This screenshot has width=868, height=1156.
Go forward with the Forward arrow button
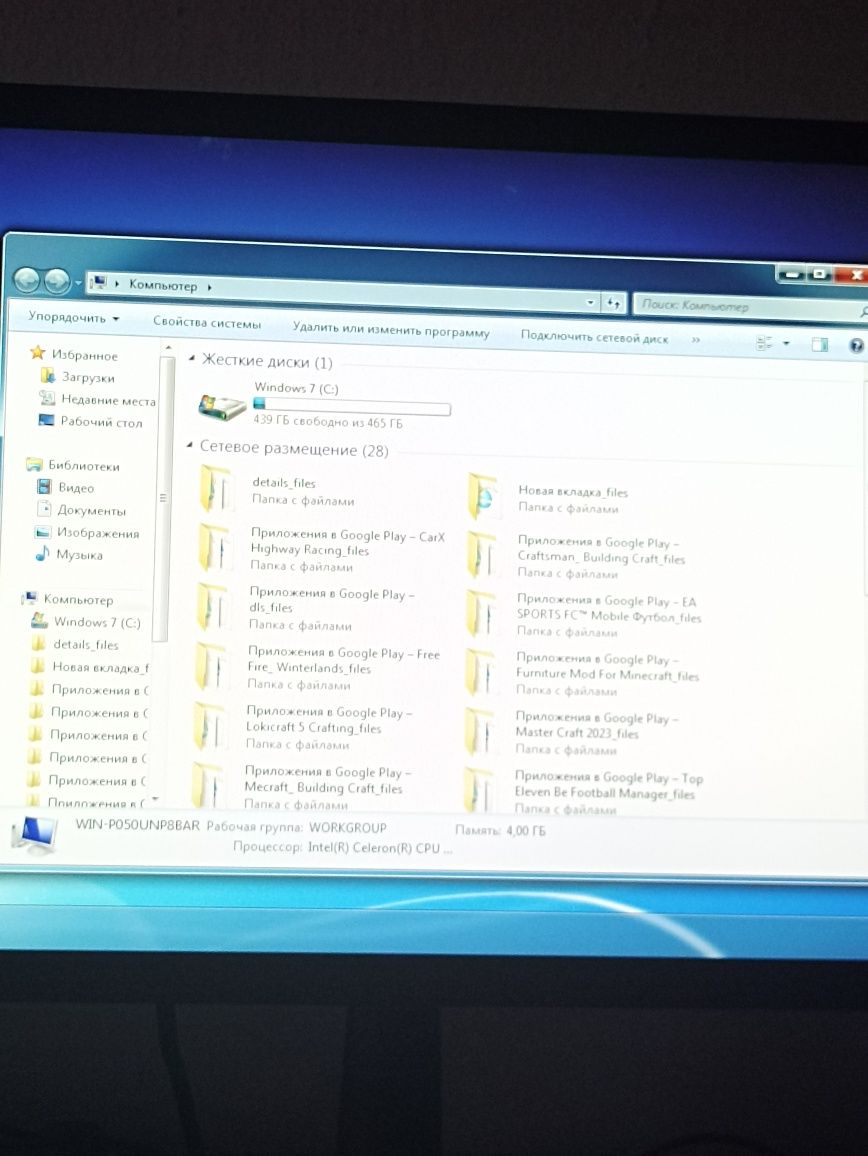[56, 281]
